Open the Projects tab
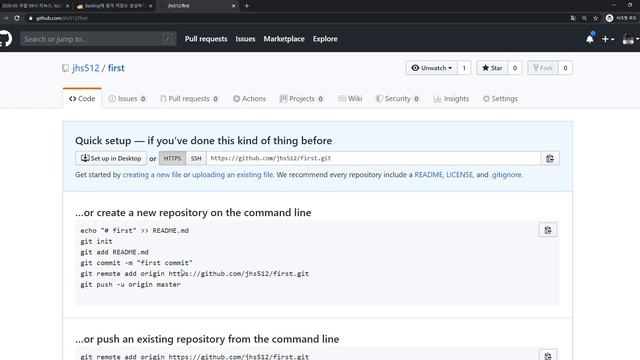The width and height of the screenshot is (640, 360). (302, 98)
